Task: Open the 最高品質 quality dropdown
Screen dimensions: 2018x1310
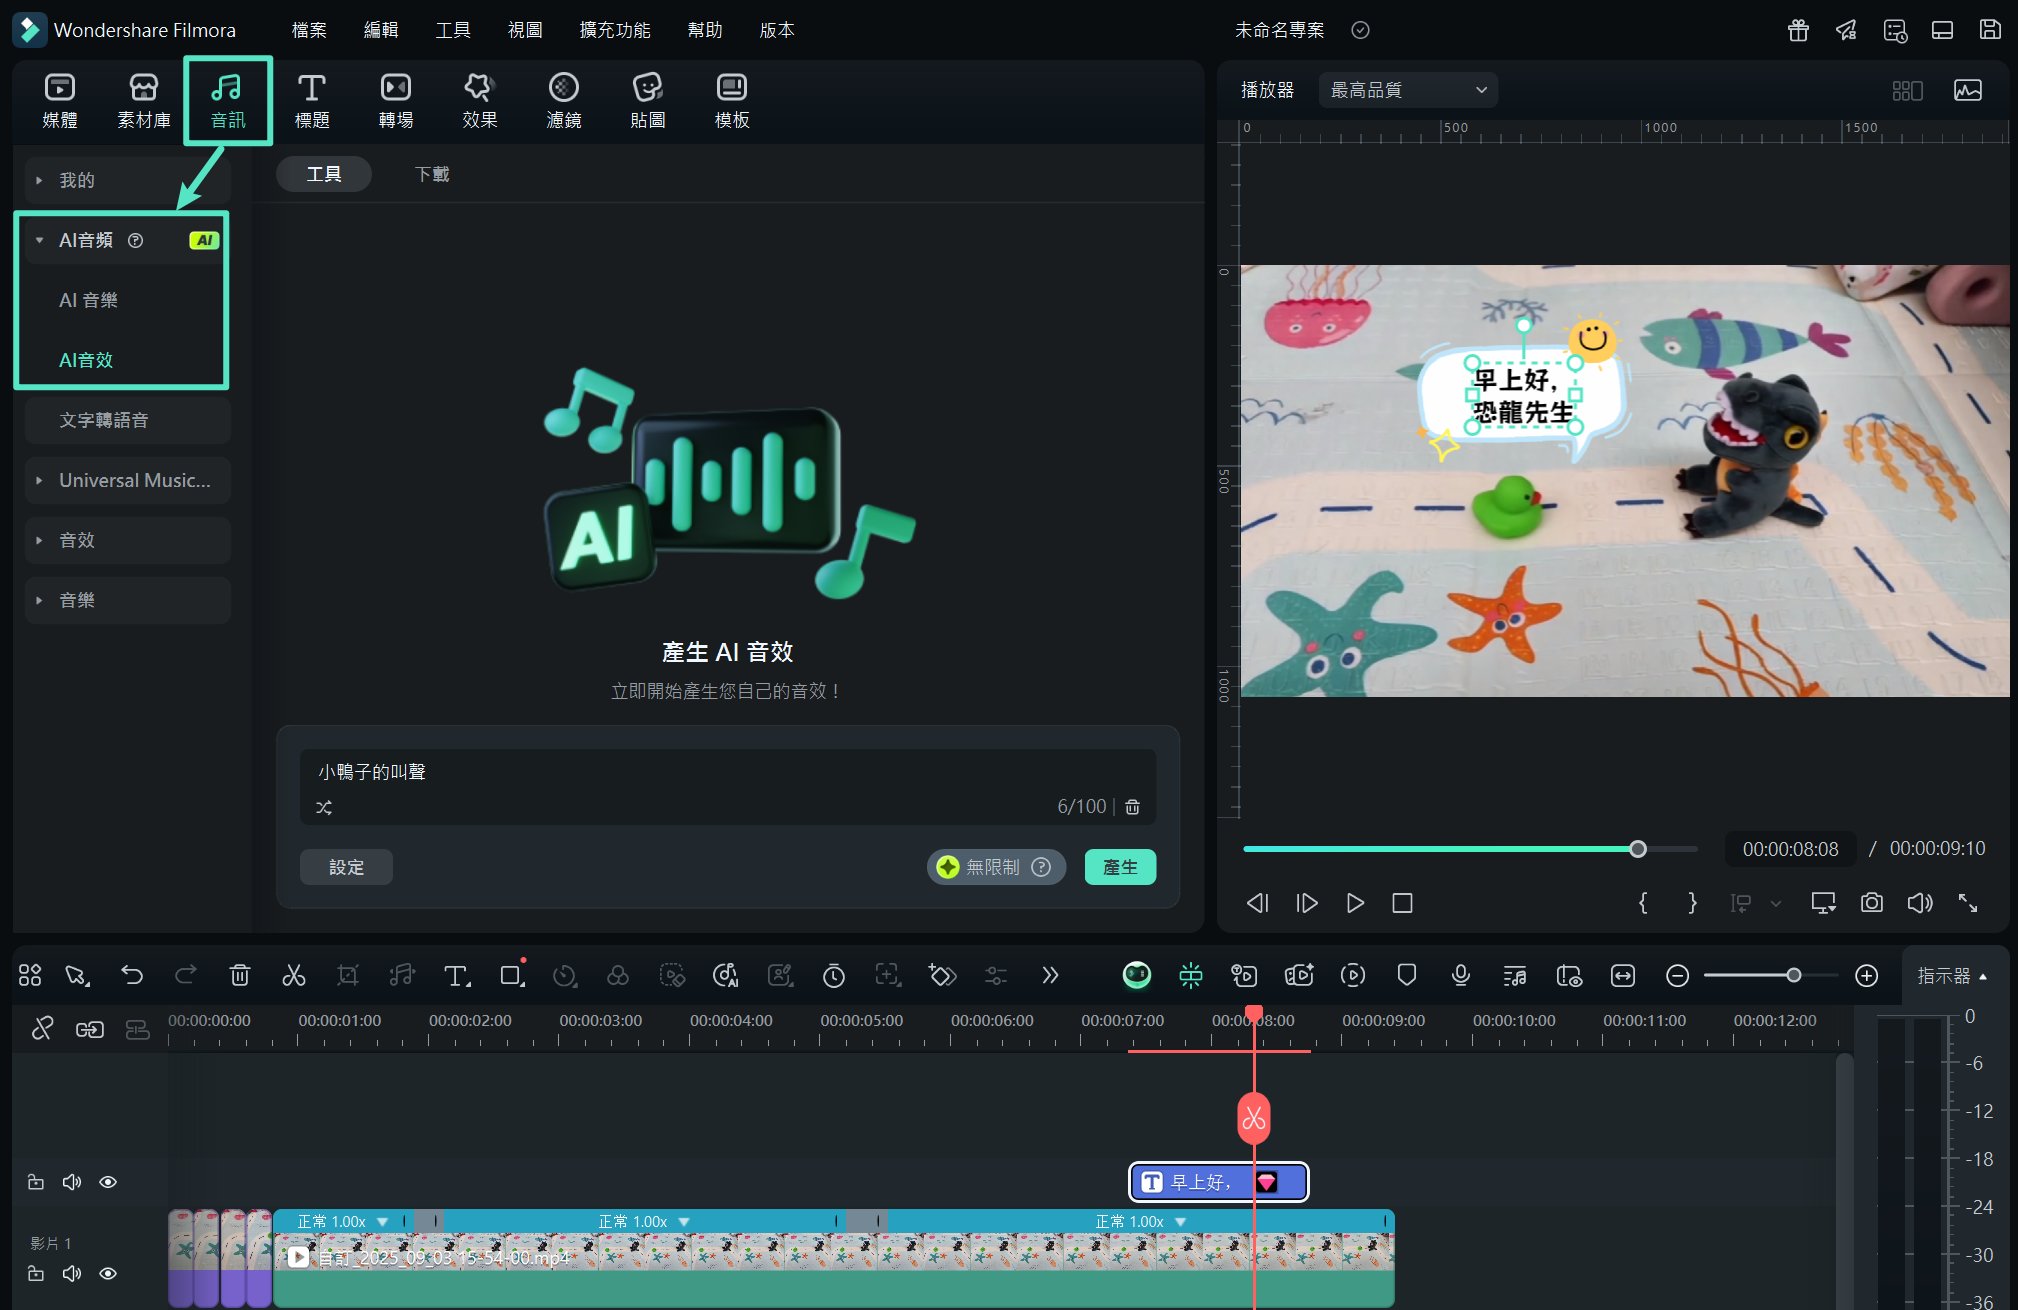Action: pyautogui.click(x=1408, y=90)
